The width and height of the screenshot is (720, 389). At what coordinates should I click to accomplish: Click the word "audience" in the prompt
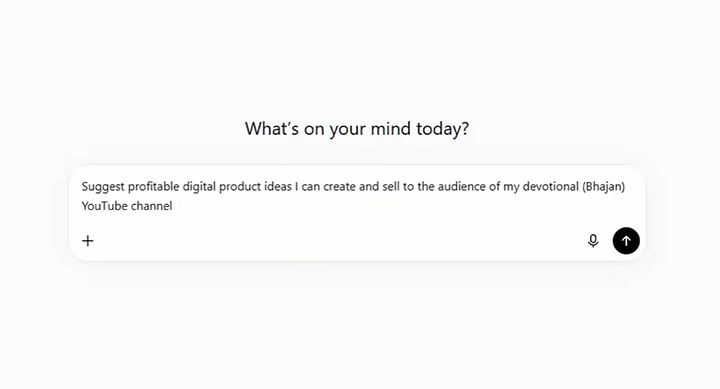click(461, 186)
